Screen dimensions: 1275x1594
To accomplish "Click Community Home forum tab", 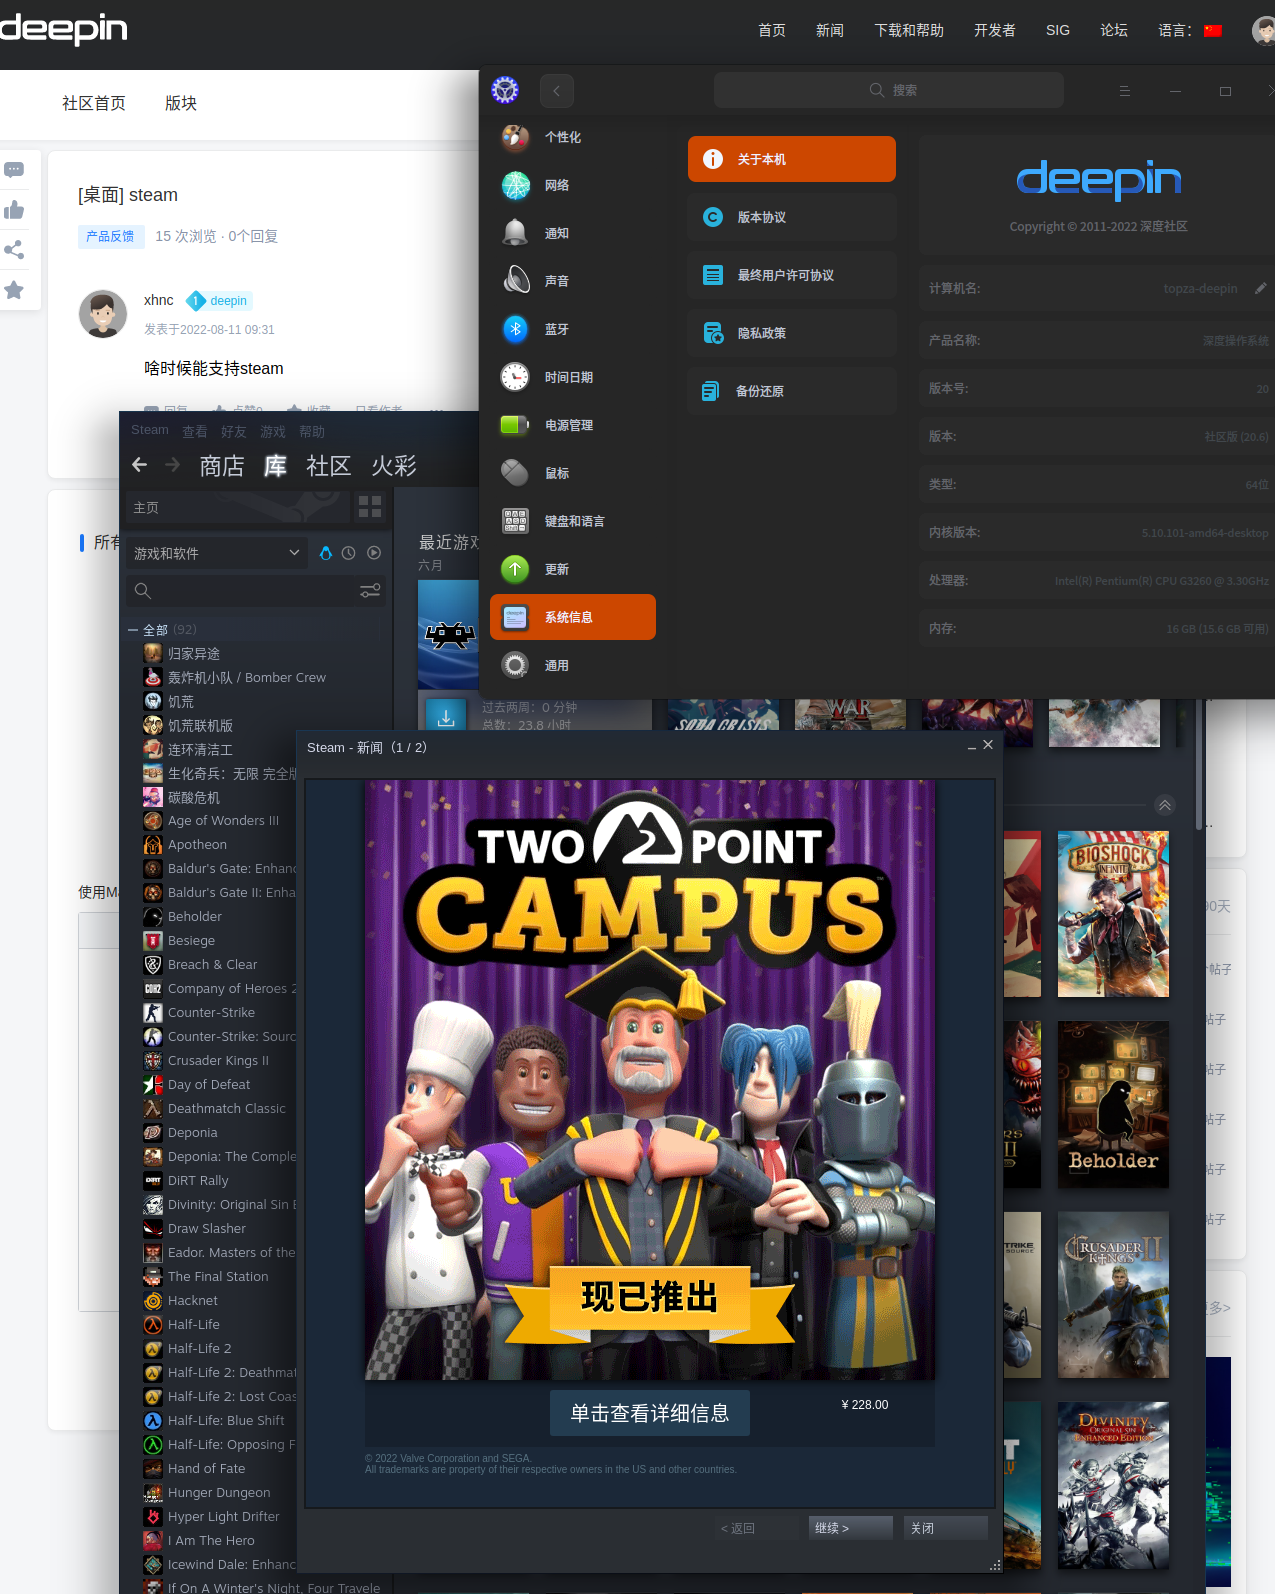I will (x=94, y=103).
